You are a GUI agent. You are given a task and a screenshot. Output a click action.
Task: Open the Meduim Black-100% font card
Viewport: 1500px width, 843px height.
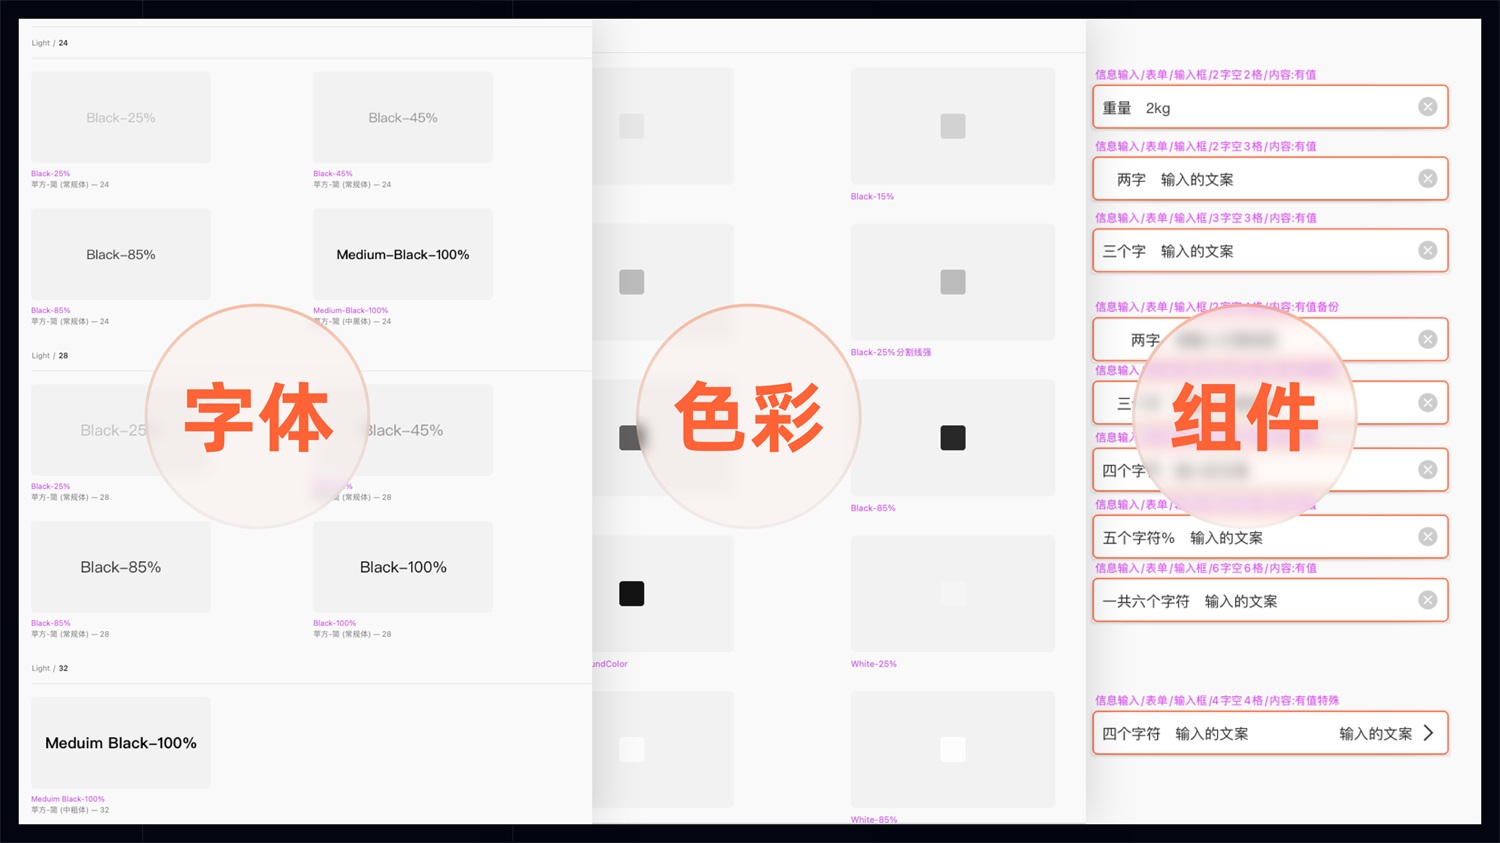click(121, 743)
